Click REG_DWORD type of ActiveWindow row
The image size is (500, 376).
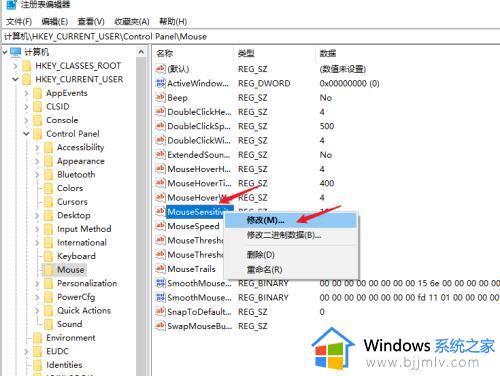click(264, 83)
